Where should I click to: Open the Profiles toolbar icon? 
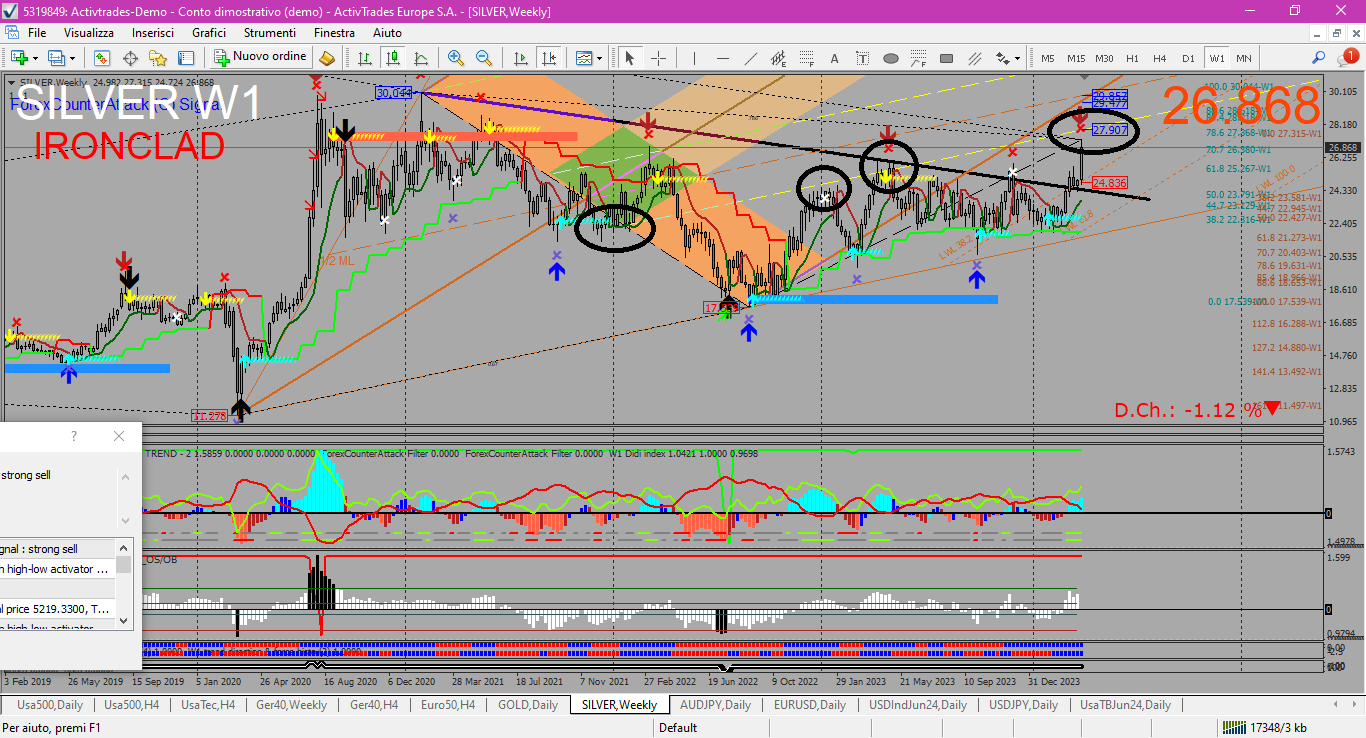tap(56, 58)
